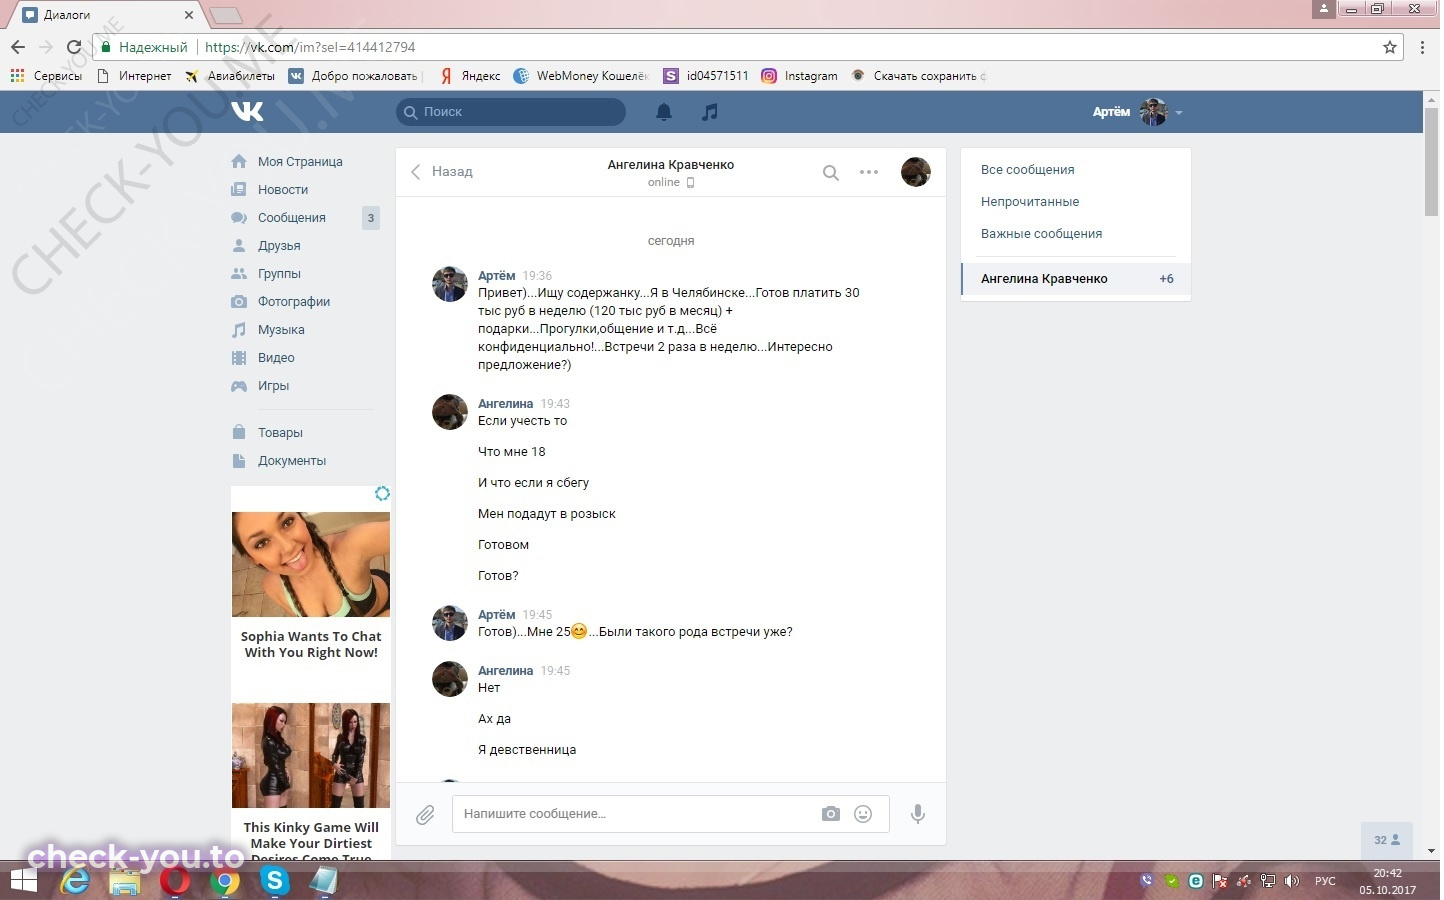Open the Сервисы apps bookmark
The height and width of the screenshot is (900, 1444).
(x=46, y=76)
